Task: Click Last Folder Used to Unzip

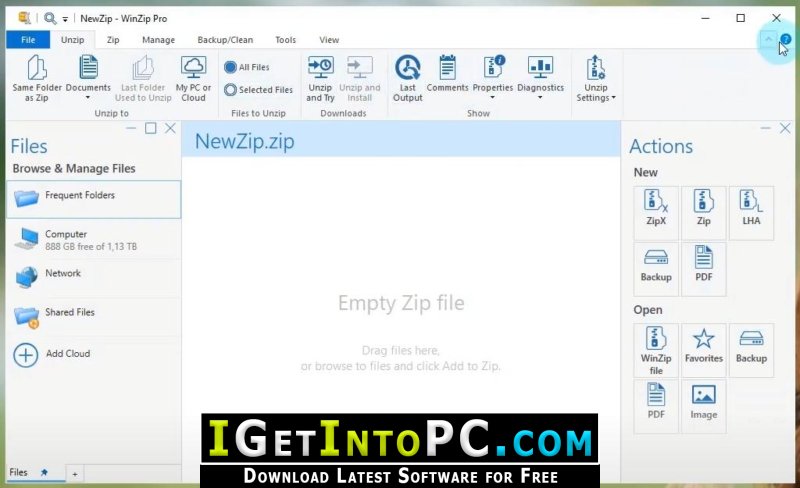Action: point(143,78)
